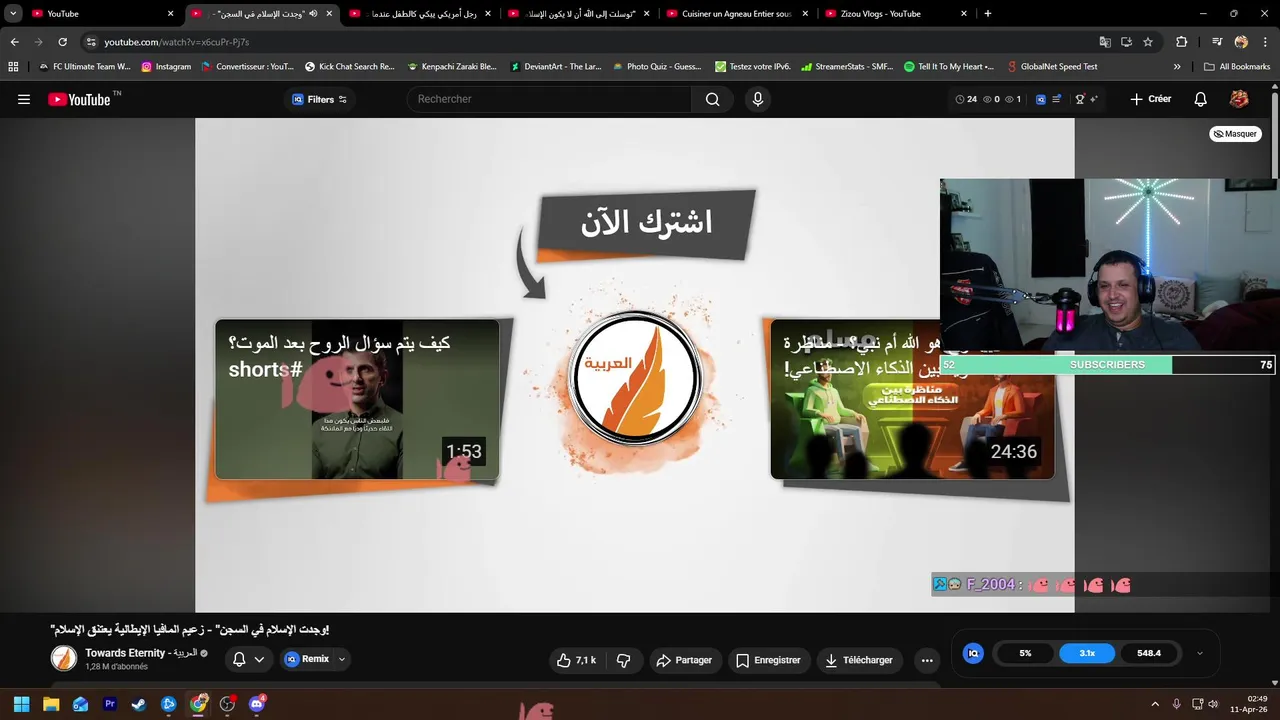Viewport: 1280px width, 720px height.
Task: Open FC Ultimate Team bookmark
Action: (84, 67)
